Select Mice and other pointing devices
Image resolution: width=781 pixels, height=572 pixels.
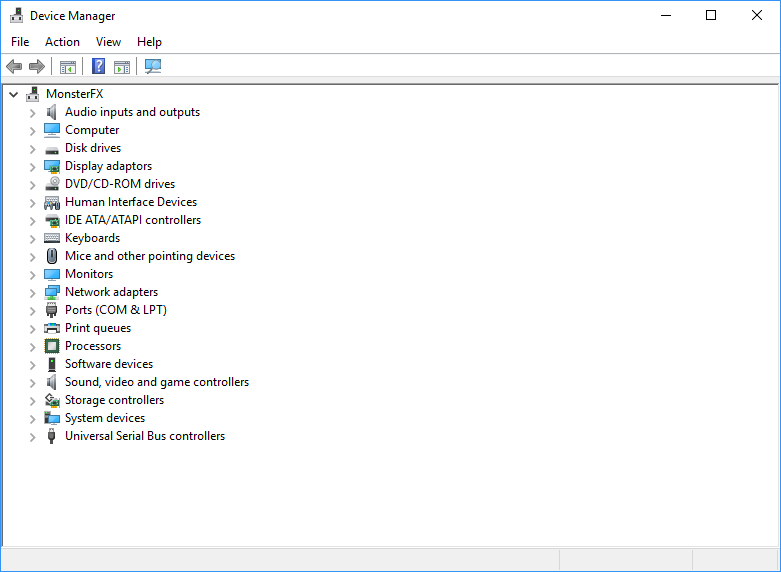pos(150,256)
